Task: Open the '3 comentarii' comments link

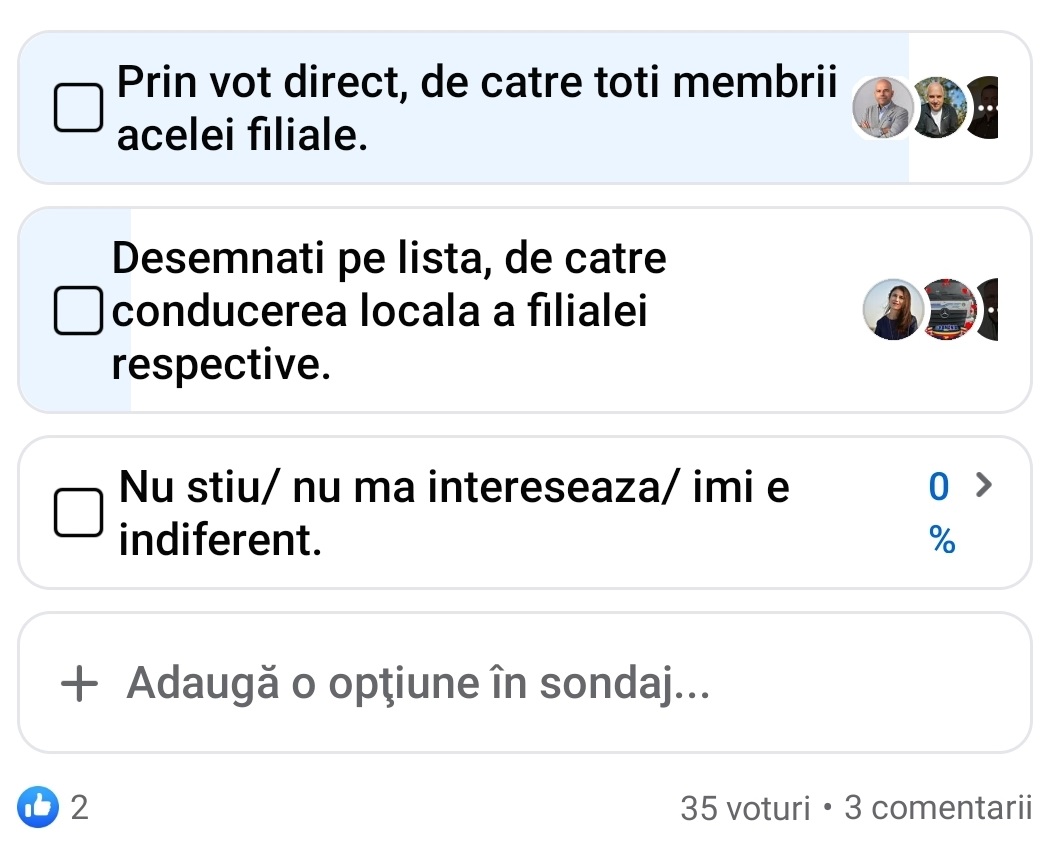Action: pos(937,807)
